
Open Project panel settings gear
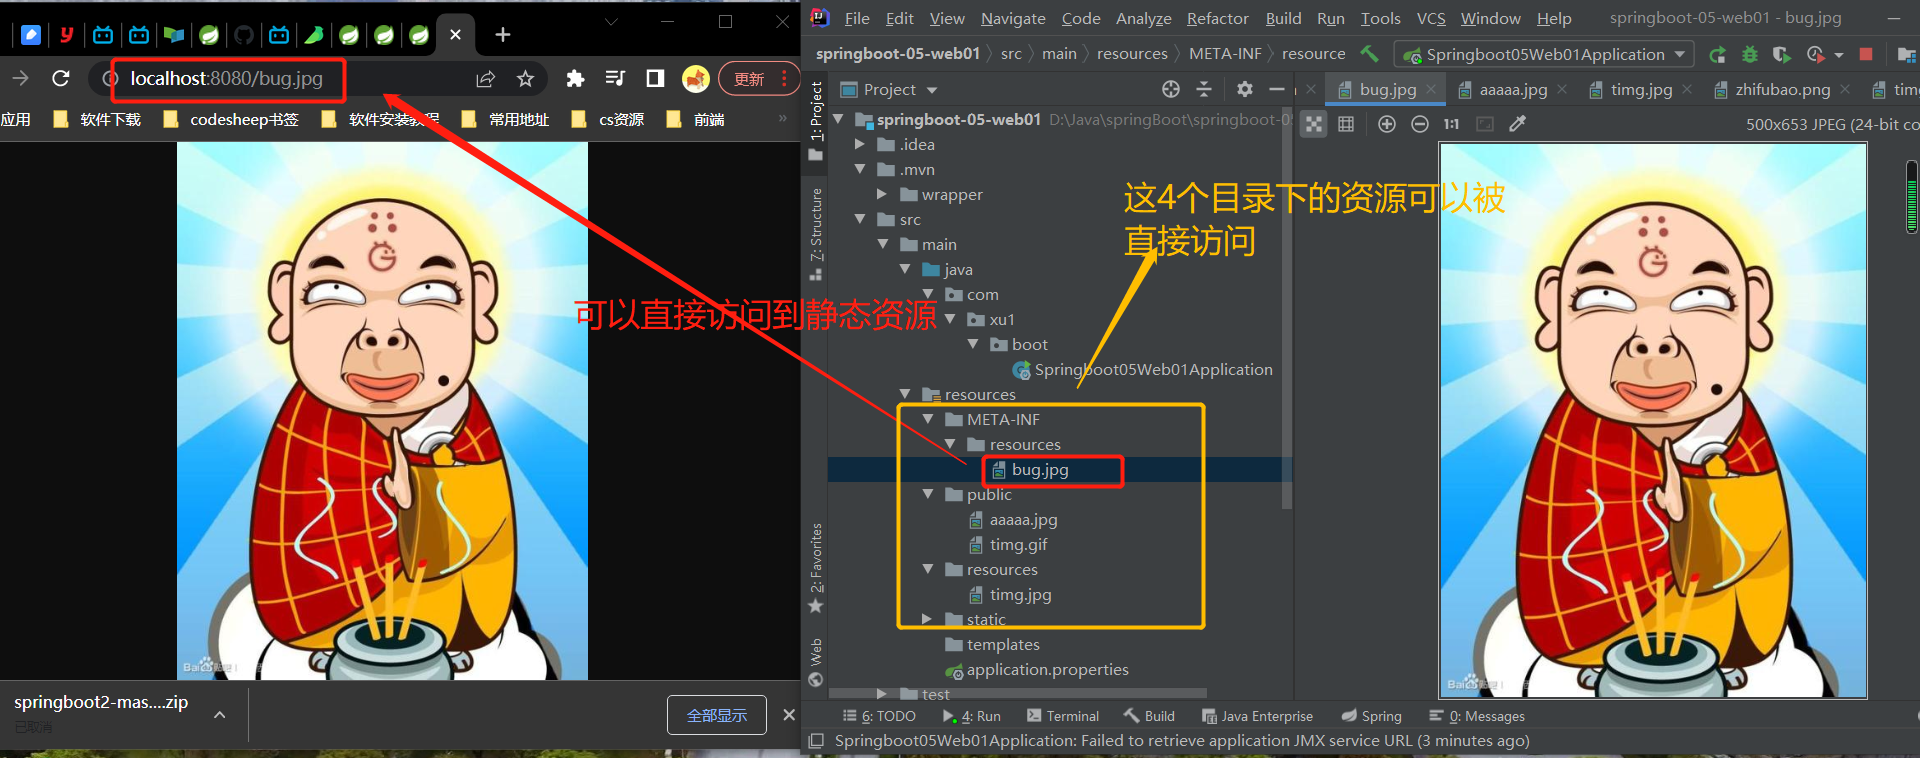(x=1244, y=89)
